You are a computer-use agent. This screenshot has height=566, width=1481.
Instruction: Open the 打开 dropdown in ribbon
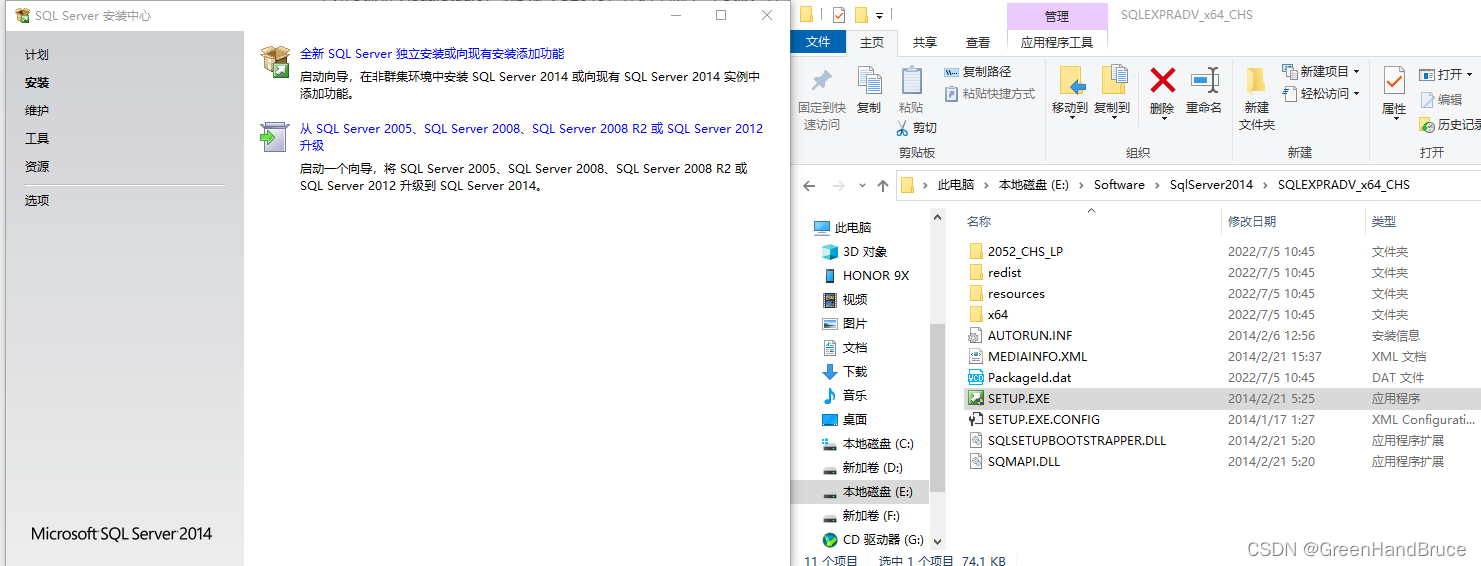tap(1445, 74)
